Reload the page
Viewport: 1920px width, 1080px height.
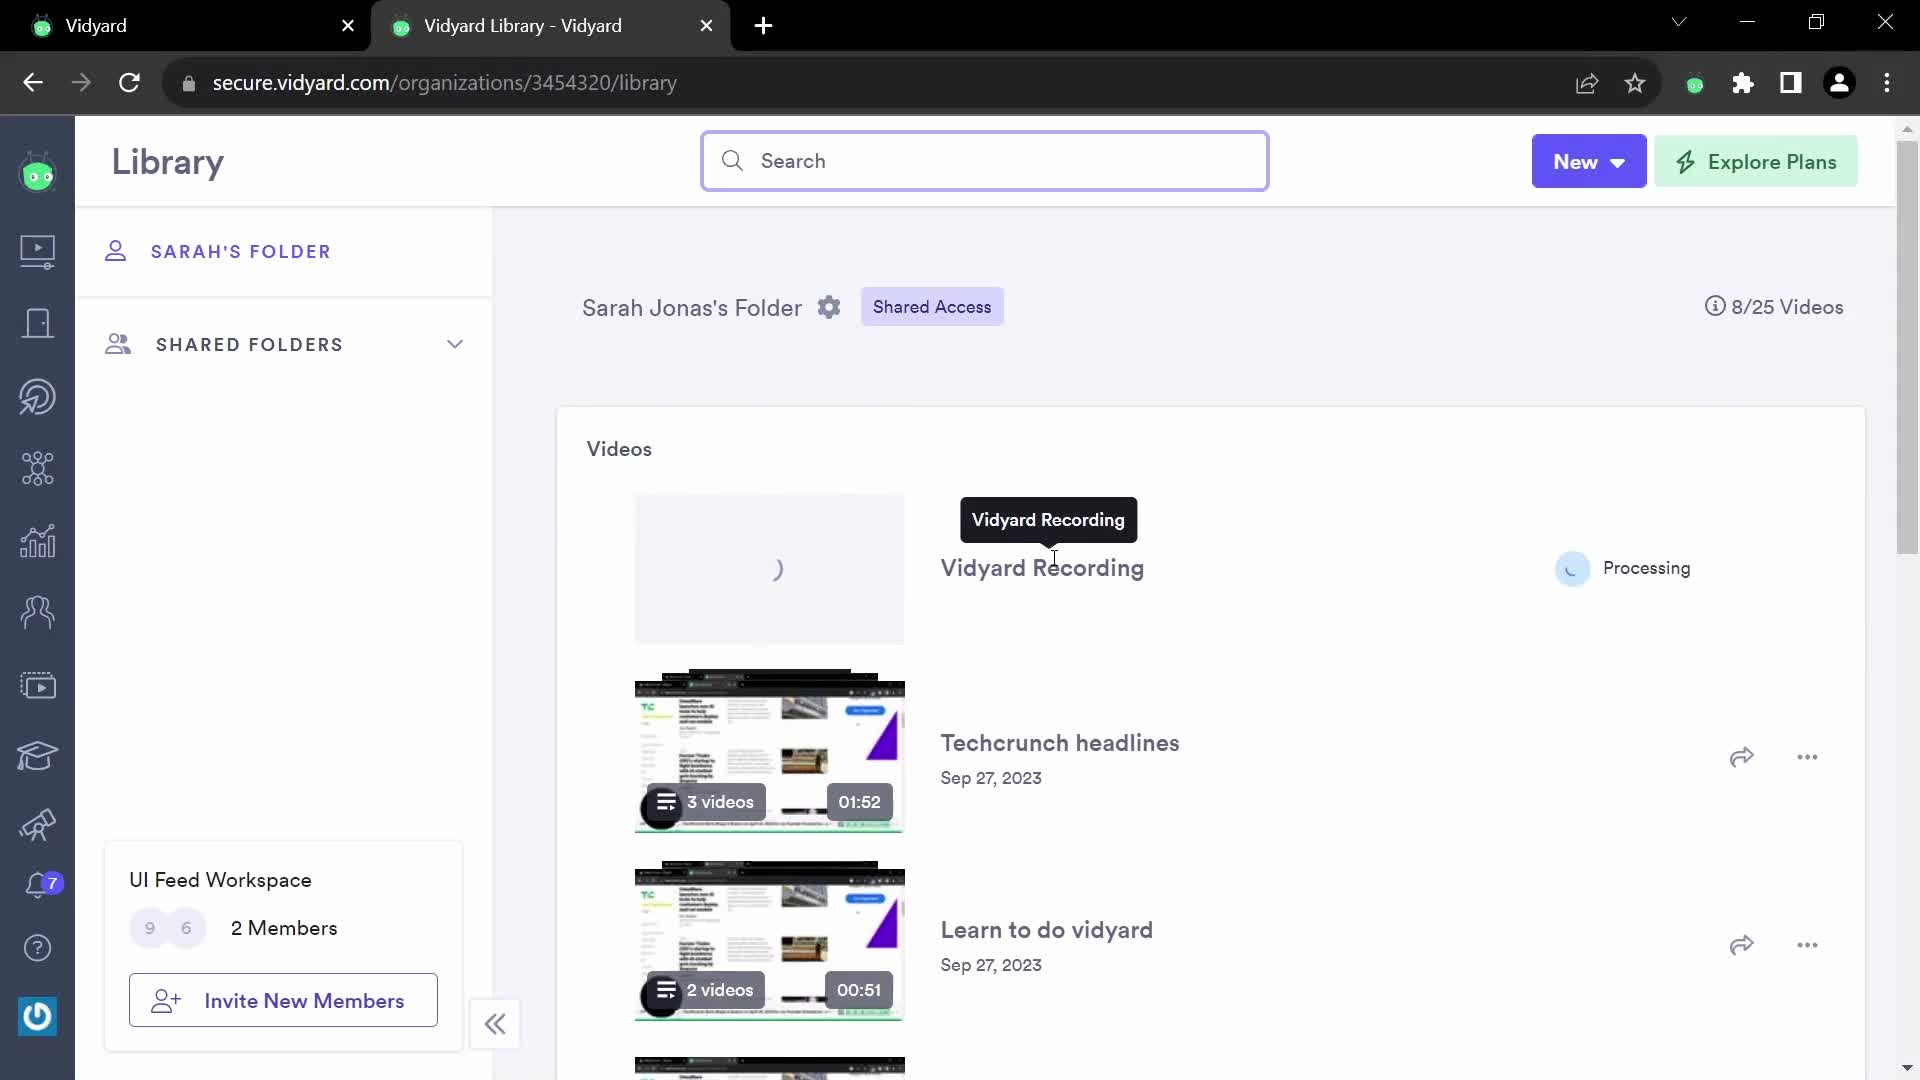click(129, 83)
